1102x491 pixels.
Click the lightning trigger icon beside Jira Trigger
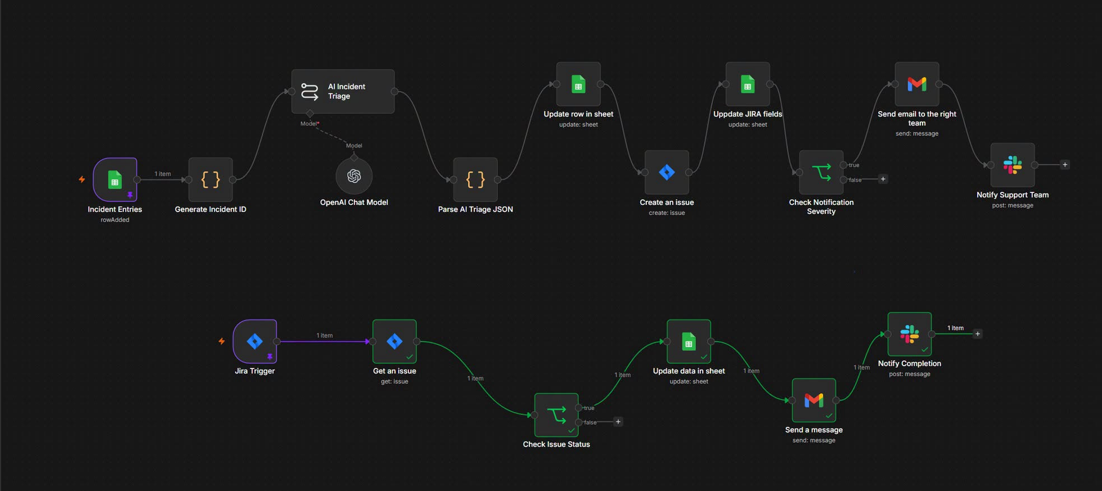221,341
